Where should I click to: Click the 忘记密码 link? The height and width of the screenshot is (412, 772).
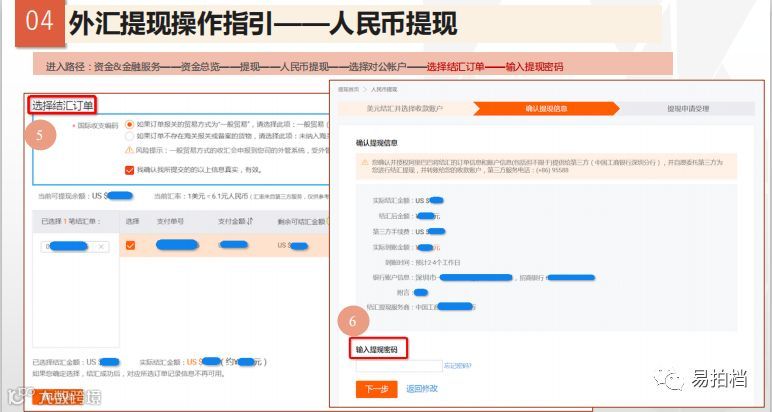click(x=457, y=366)
